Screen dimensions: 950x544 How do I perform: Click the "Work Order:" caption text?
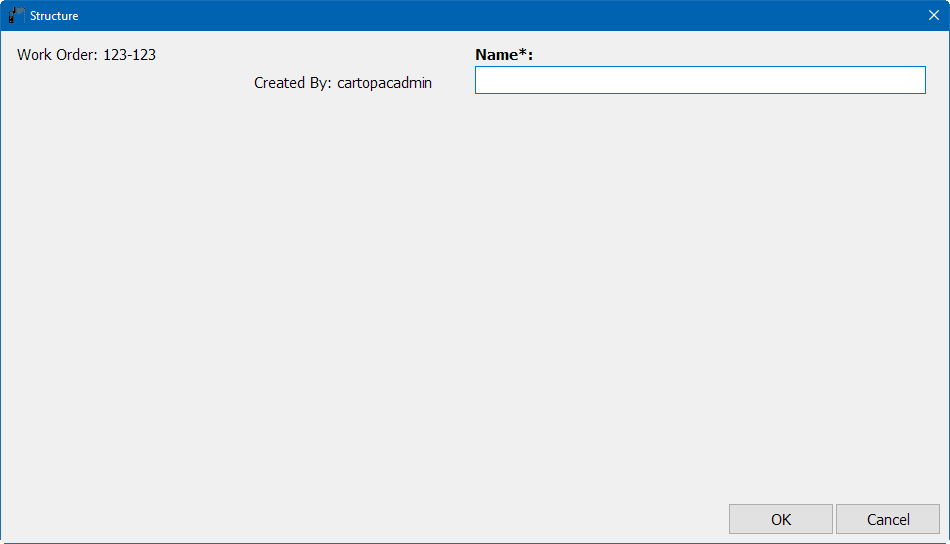click(57, 55)
